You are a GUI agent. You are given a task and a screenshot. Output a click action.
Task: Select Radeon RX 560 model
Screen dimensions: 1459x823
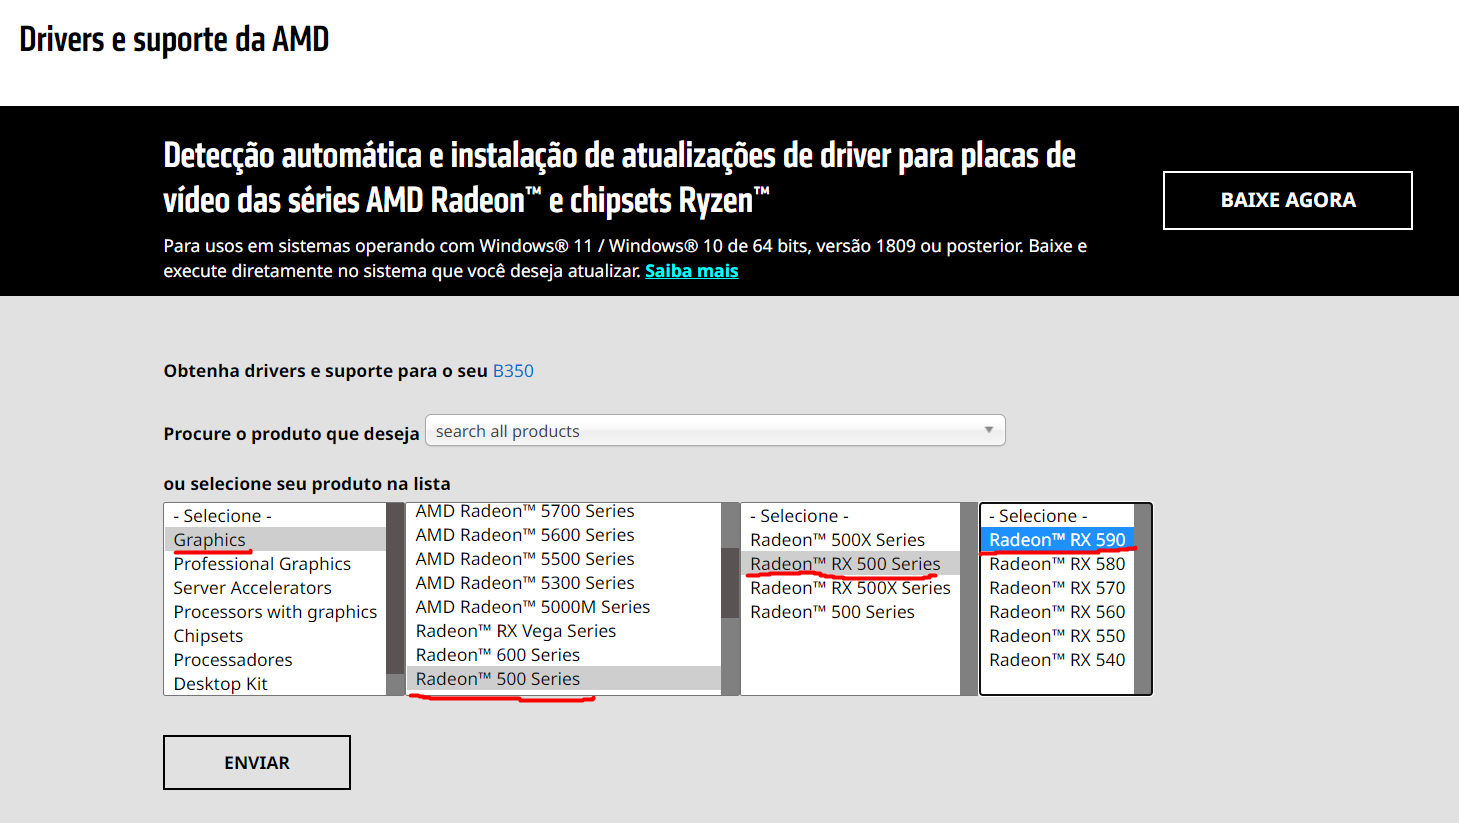pos(1057,612)
